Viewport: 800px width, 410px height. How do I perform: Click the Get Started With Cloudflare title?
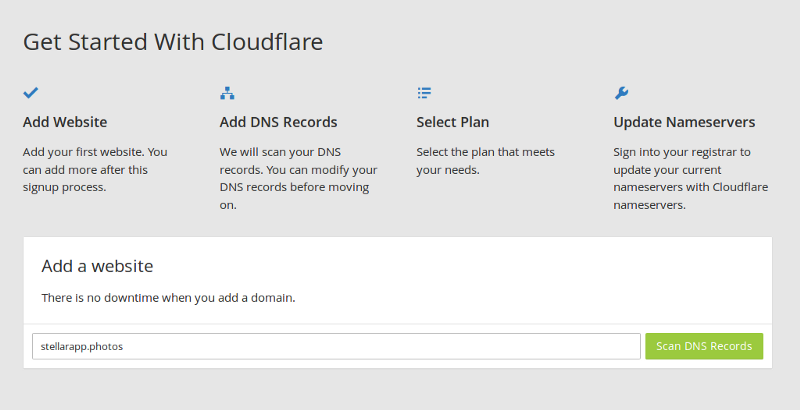pos(173,42)
